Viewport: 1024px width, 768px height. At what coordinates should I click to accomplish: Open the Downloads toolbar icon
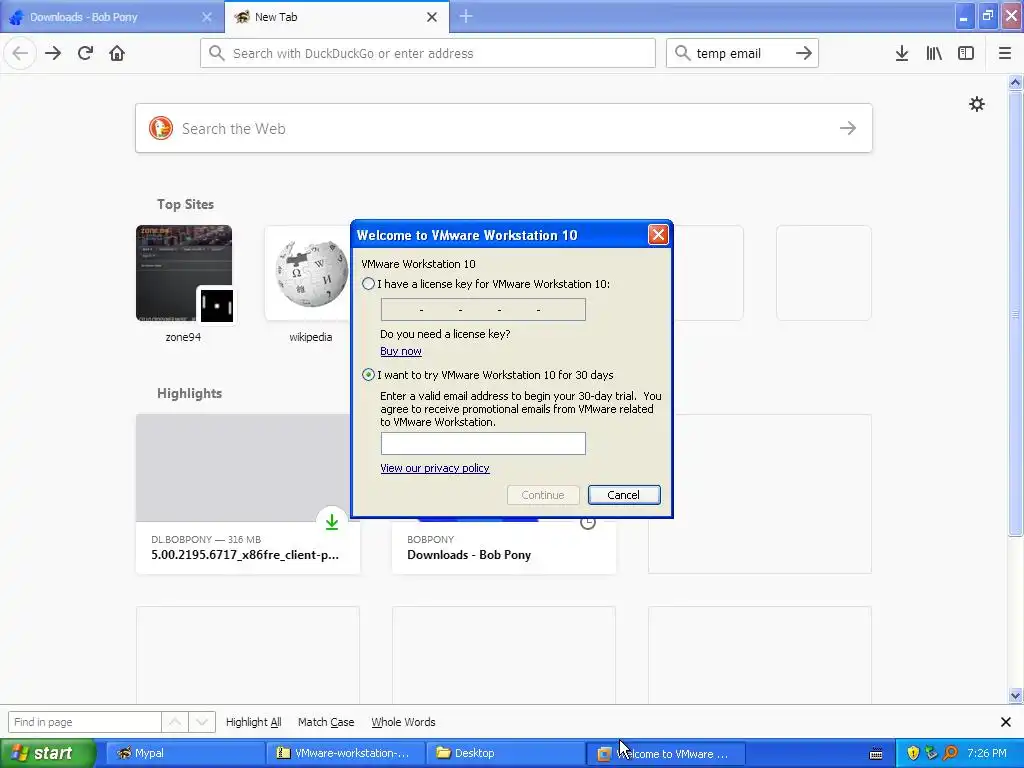[x=901, y=54]
